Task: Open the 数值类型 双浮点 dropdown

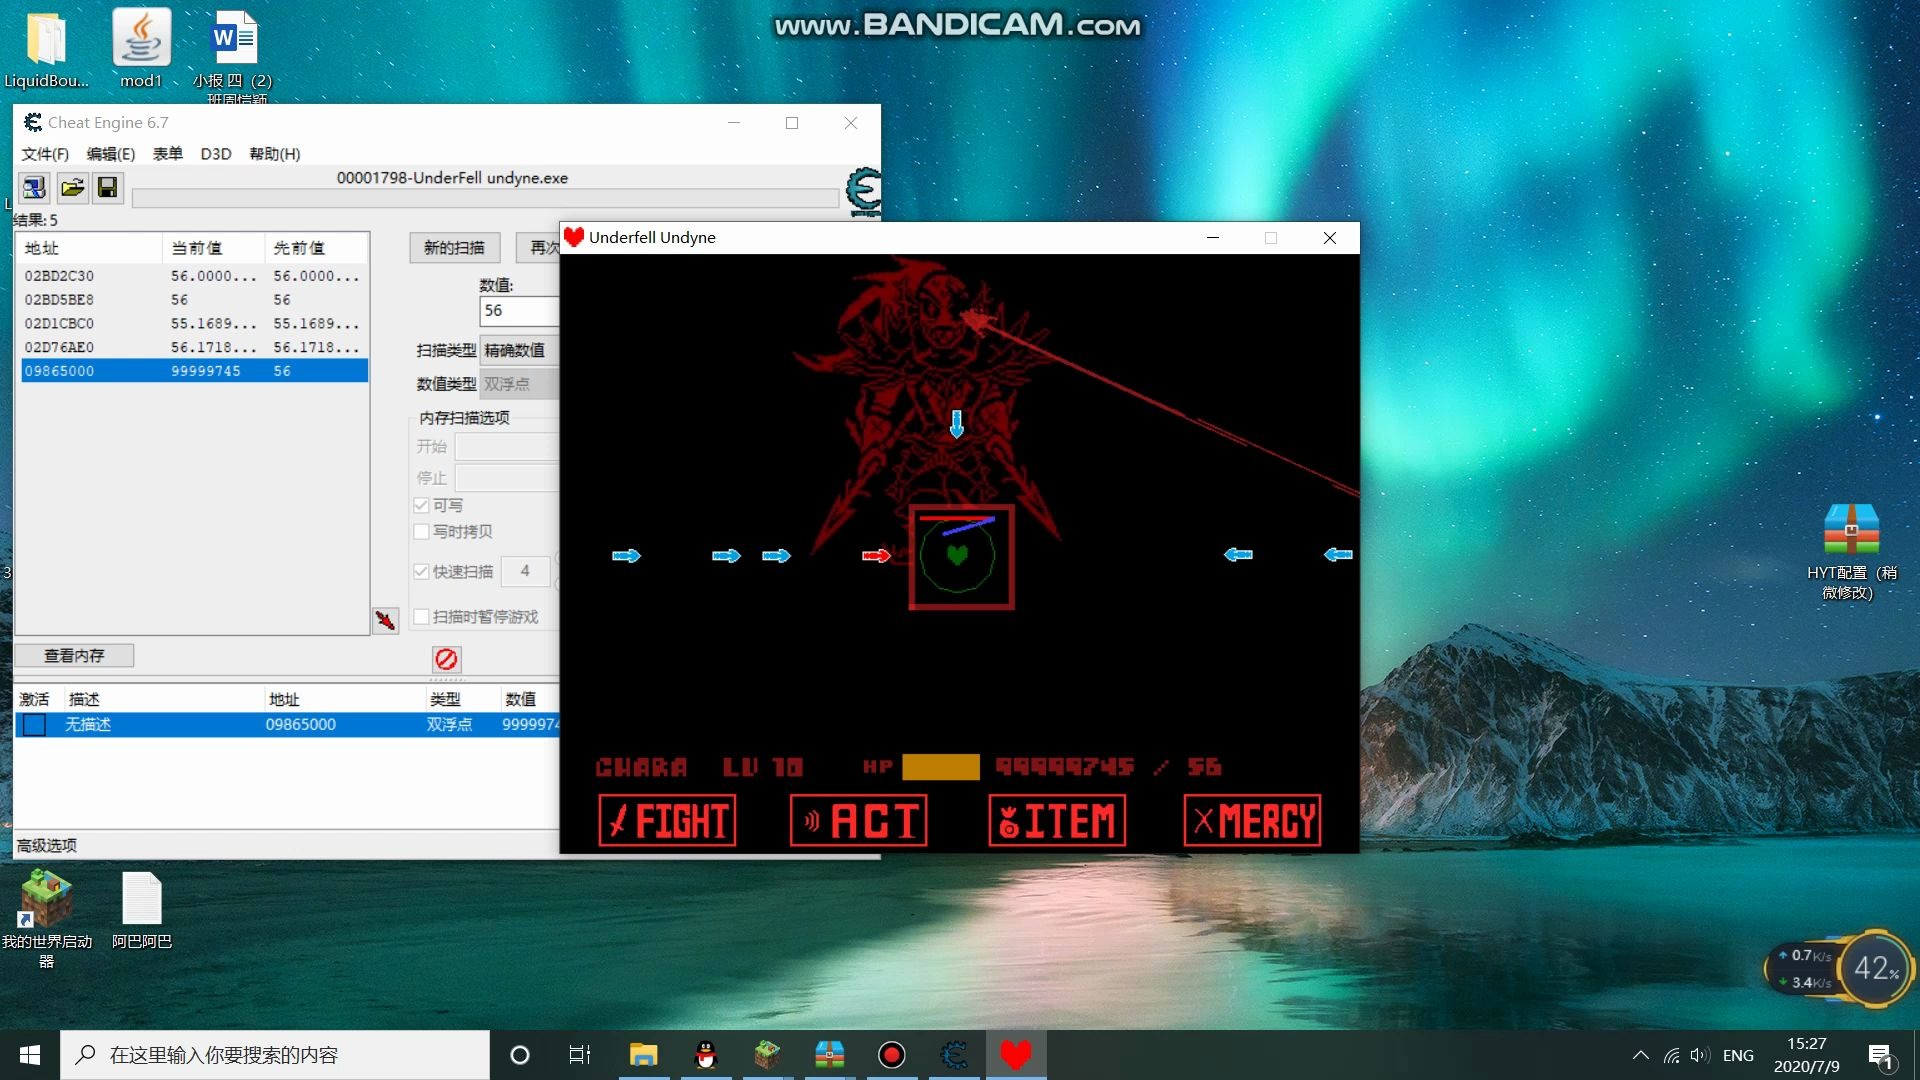Action: coord(519,384)
